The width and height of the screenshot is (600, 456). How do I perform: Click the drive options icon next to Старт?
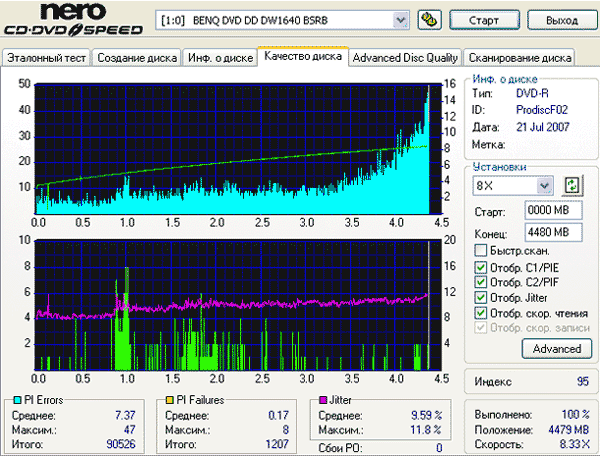(x=429, y=20)
